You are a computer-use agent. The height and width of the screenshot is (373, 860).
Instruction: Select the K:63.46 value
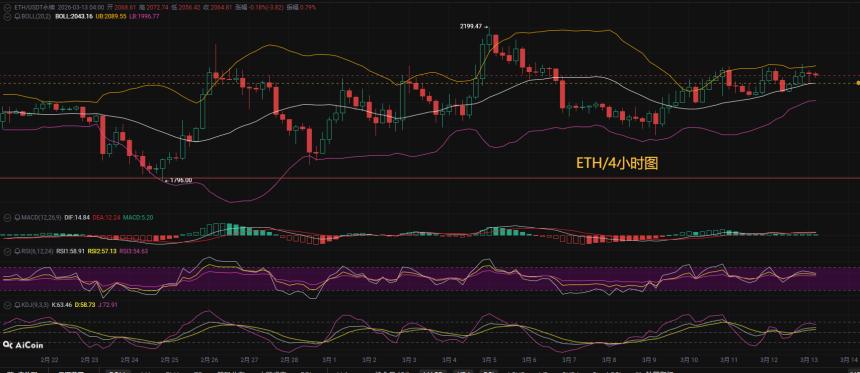point(62,305)
